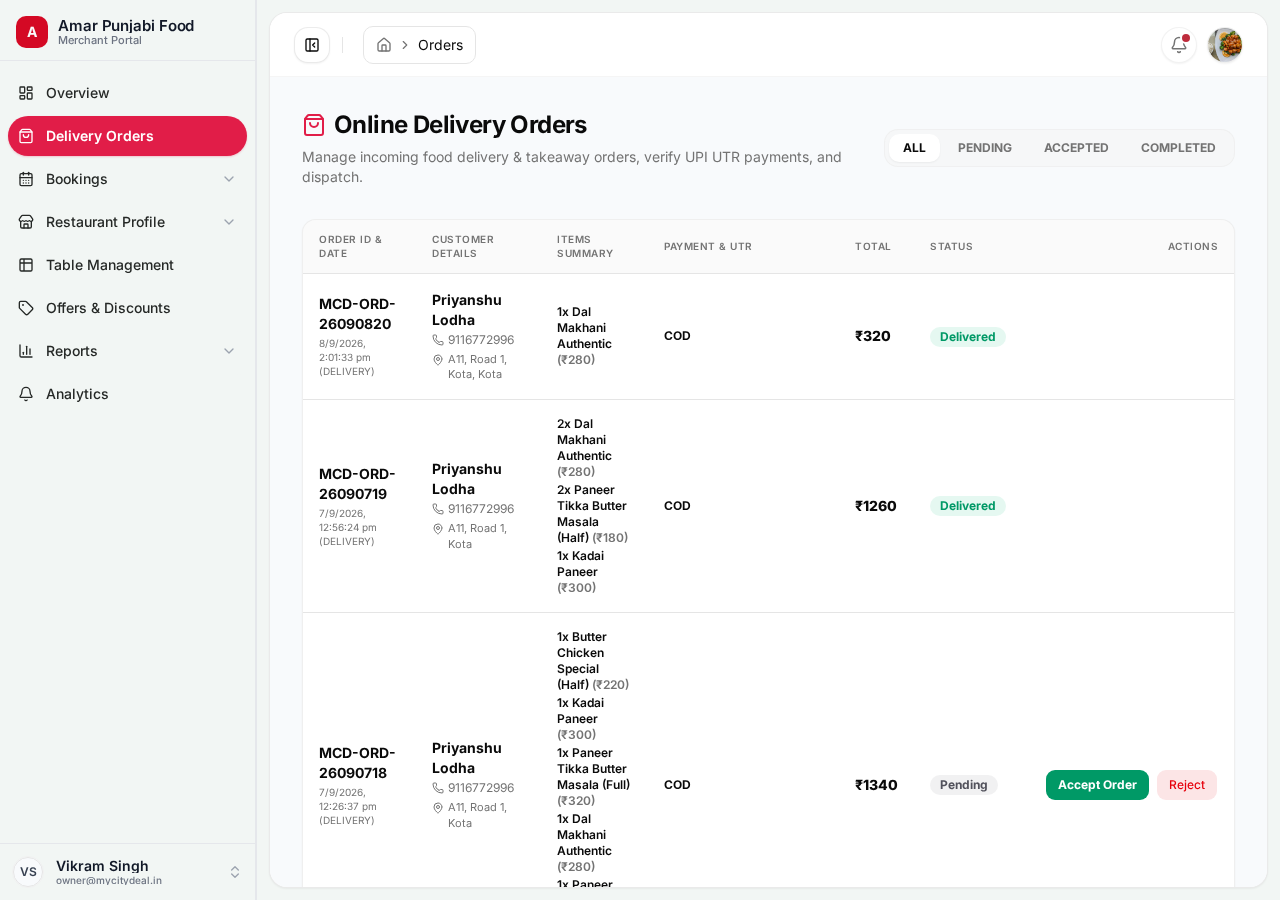Click the ₹1340 total amount
Viewport: 1280px width, 900px height.
point(876,785)
